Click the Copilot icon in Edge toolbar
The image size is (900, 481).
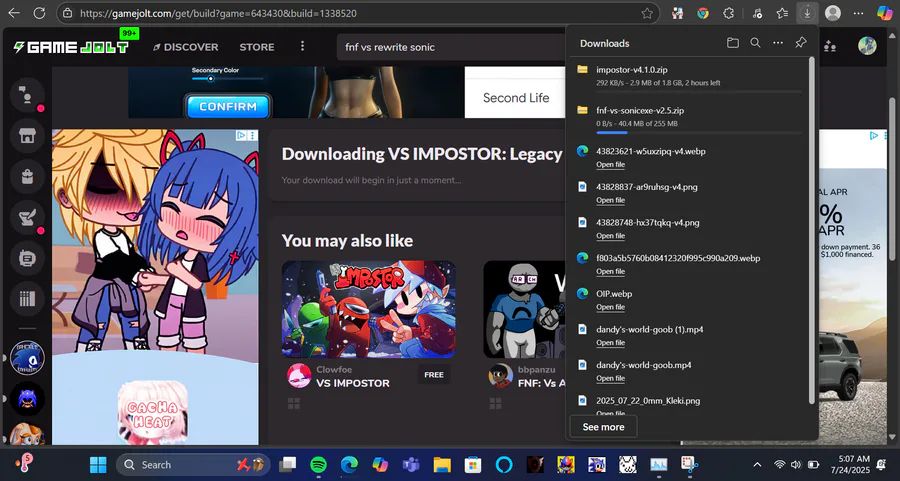[885, 13]
